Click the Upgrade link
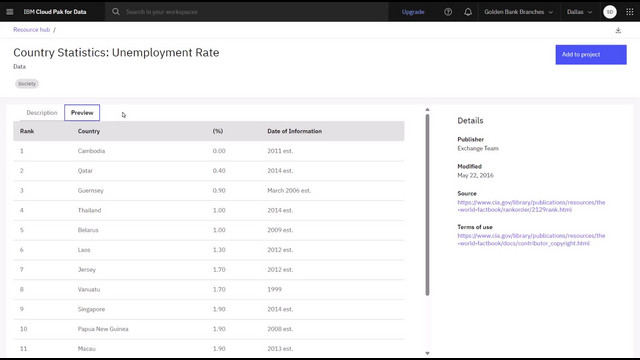Screen dimensions: 640x360 click(x=413, y=12)
